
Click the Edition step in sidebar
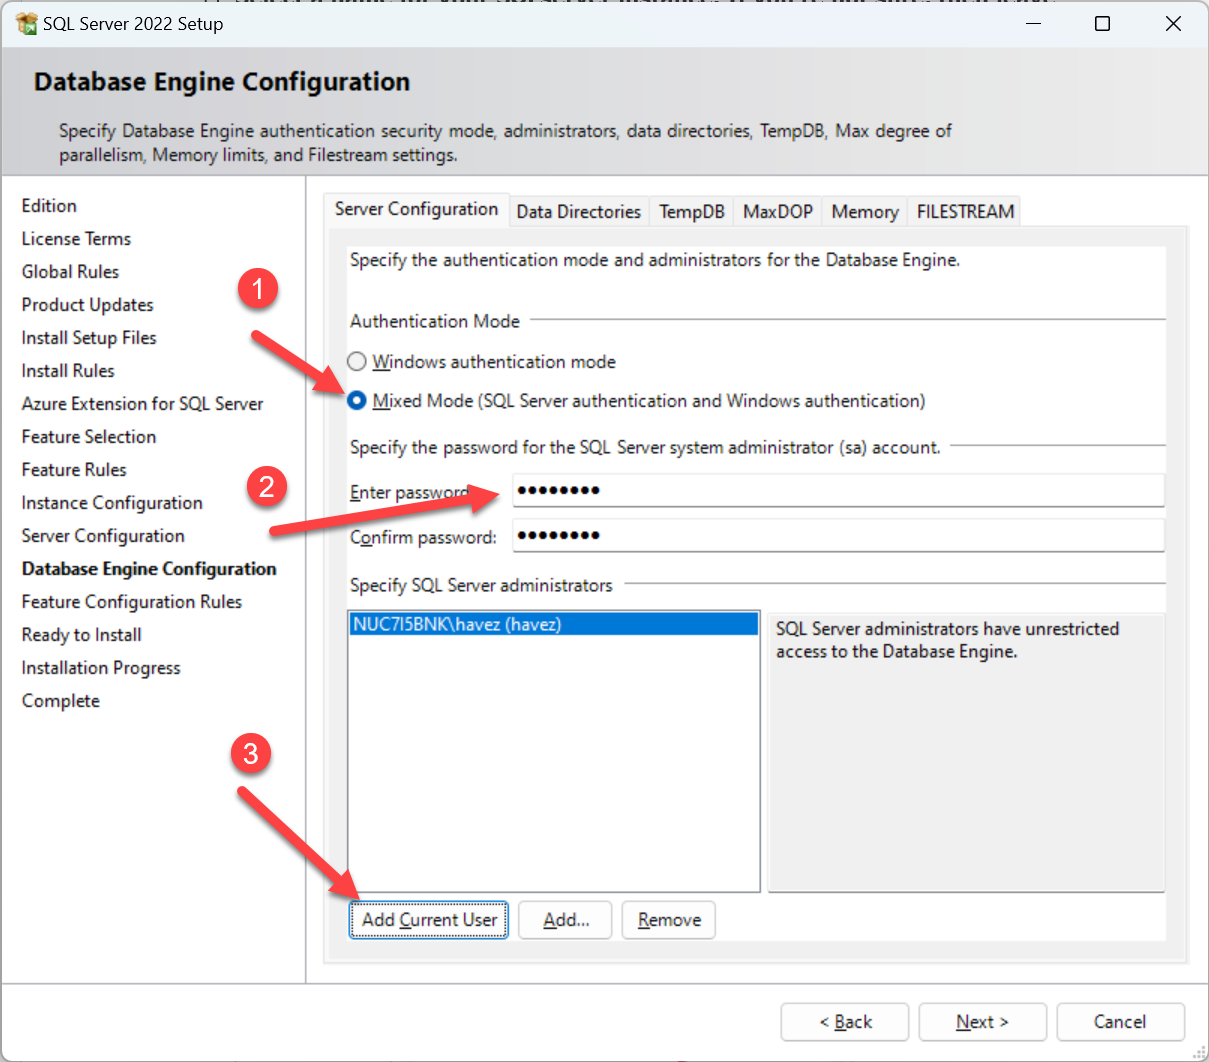(49, 206)
